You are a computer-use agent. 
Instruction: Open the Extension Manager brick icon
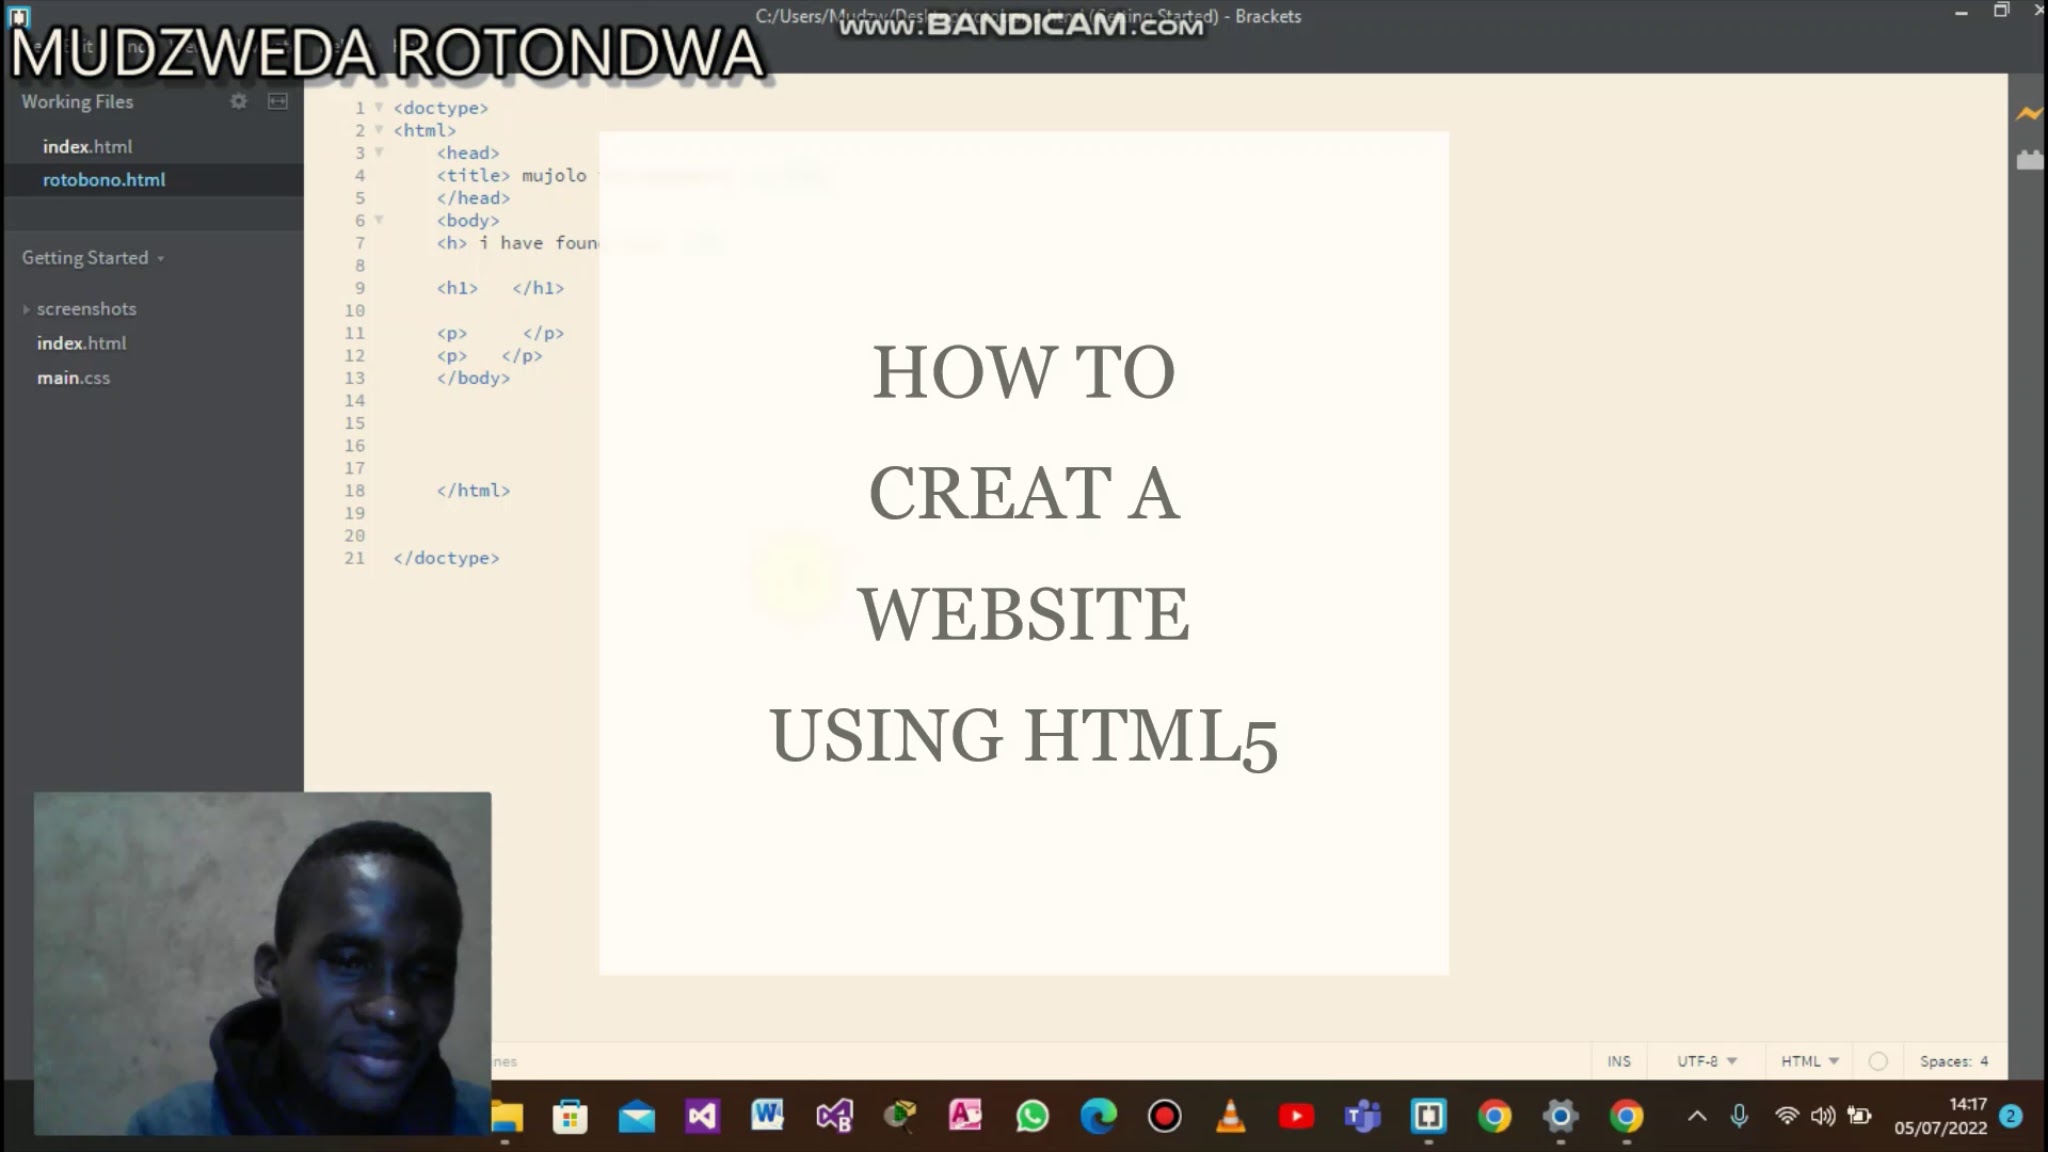tap(2029, 160)
